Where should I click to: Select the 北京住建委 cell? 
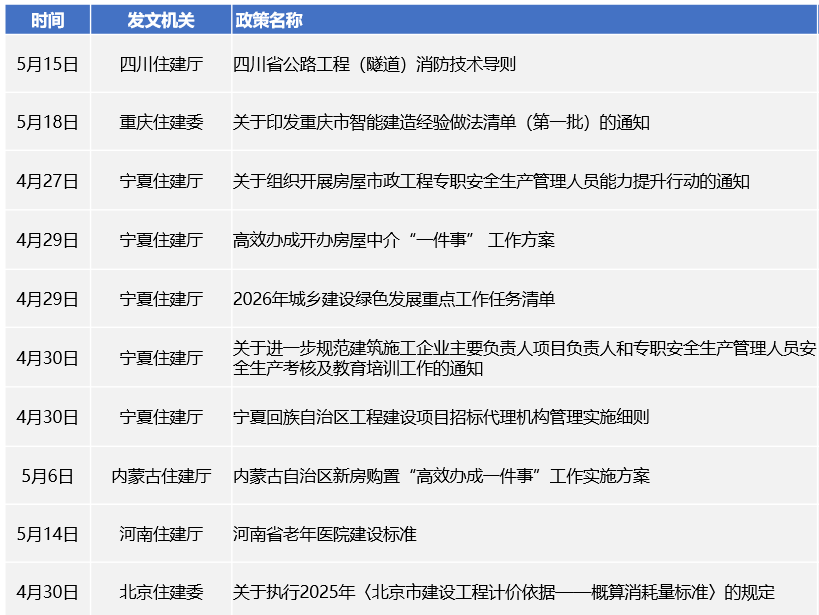[x=161, y=593]
